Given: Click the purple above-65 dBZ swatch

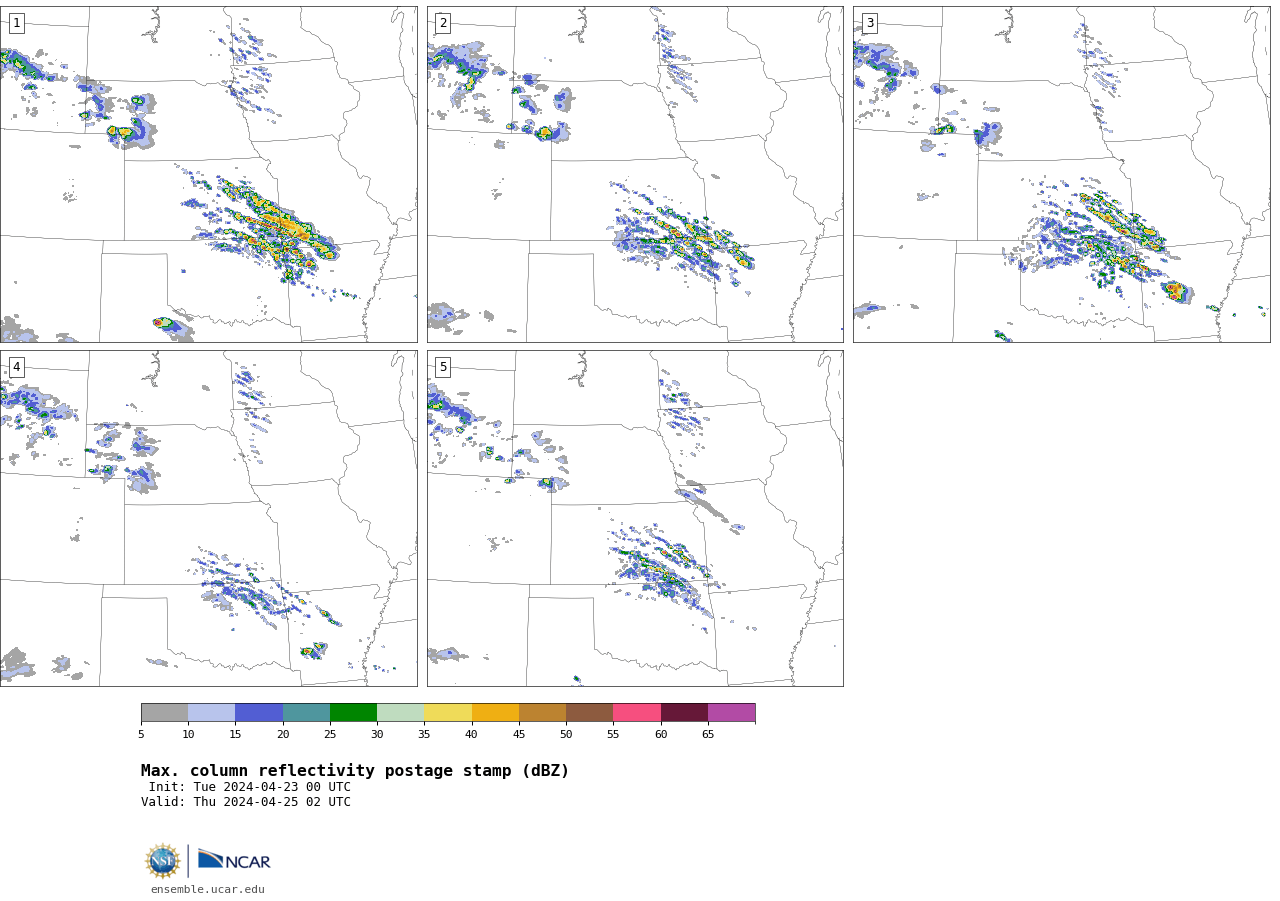Looking at the screenshot, I should tap(731, 713).
